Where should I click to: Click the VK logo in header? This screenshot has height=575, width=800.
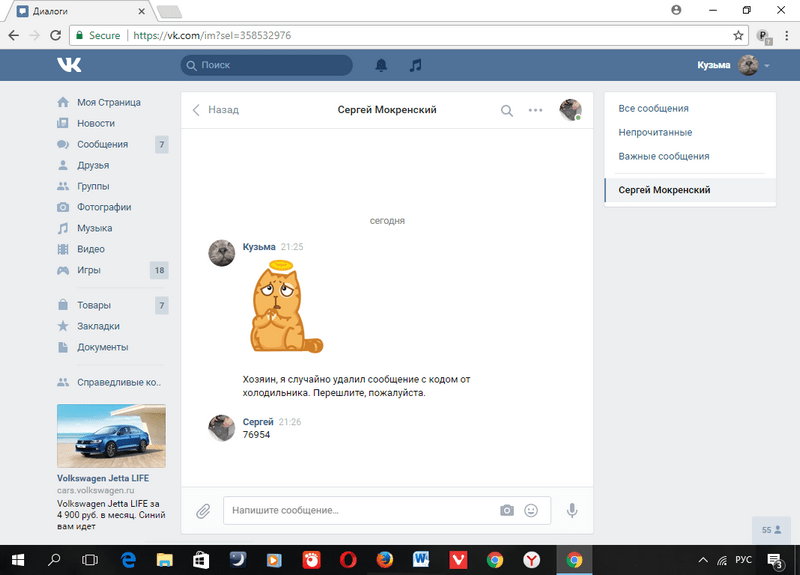click(69, 65)
